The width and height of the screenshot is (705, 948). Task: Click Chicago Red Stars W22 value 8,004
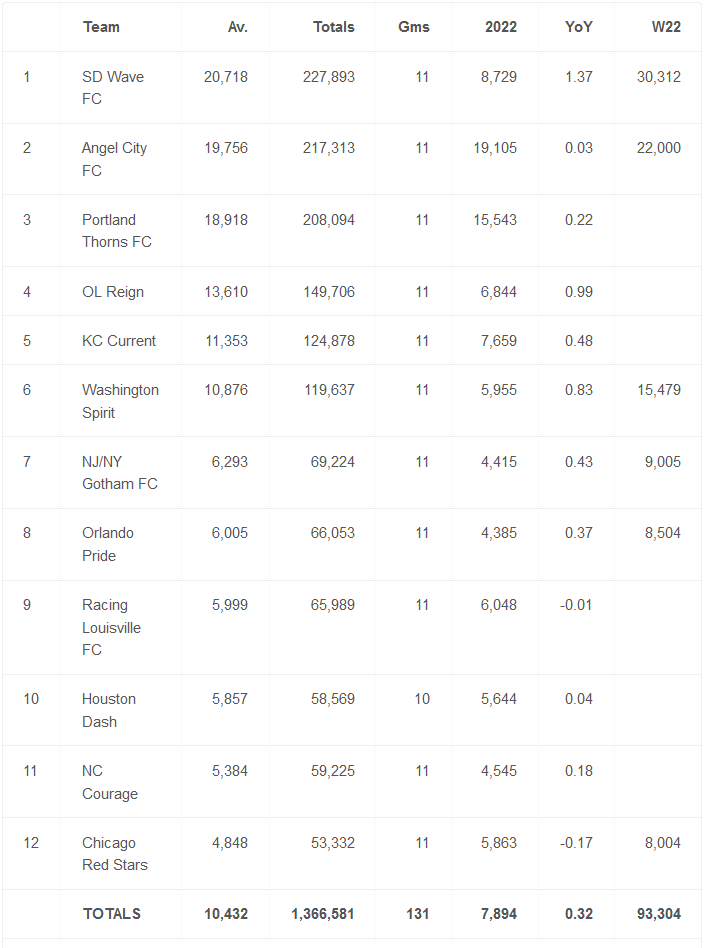coord(663,843)
